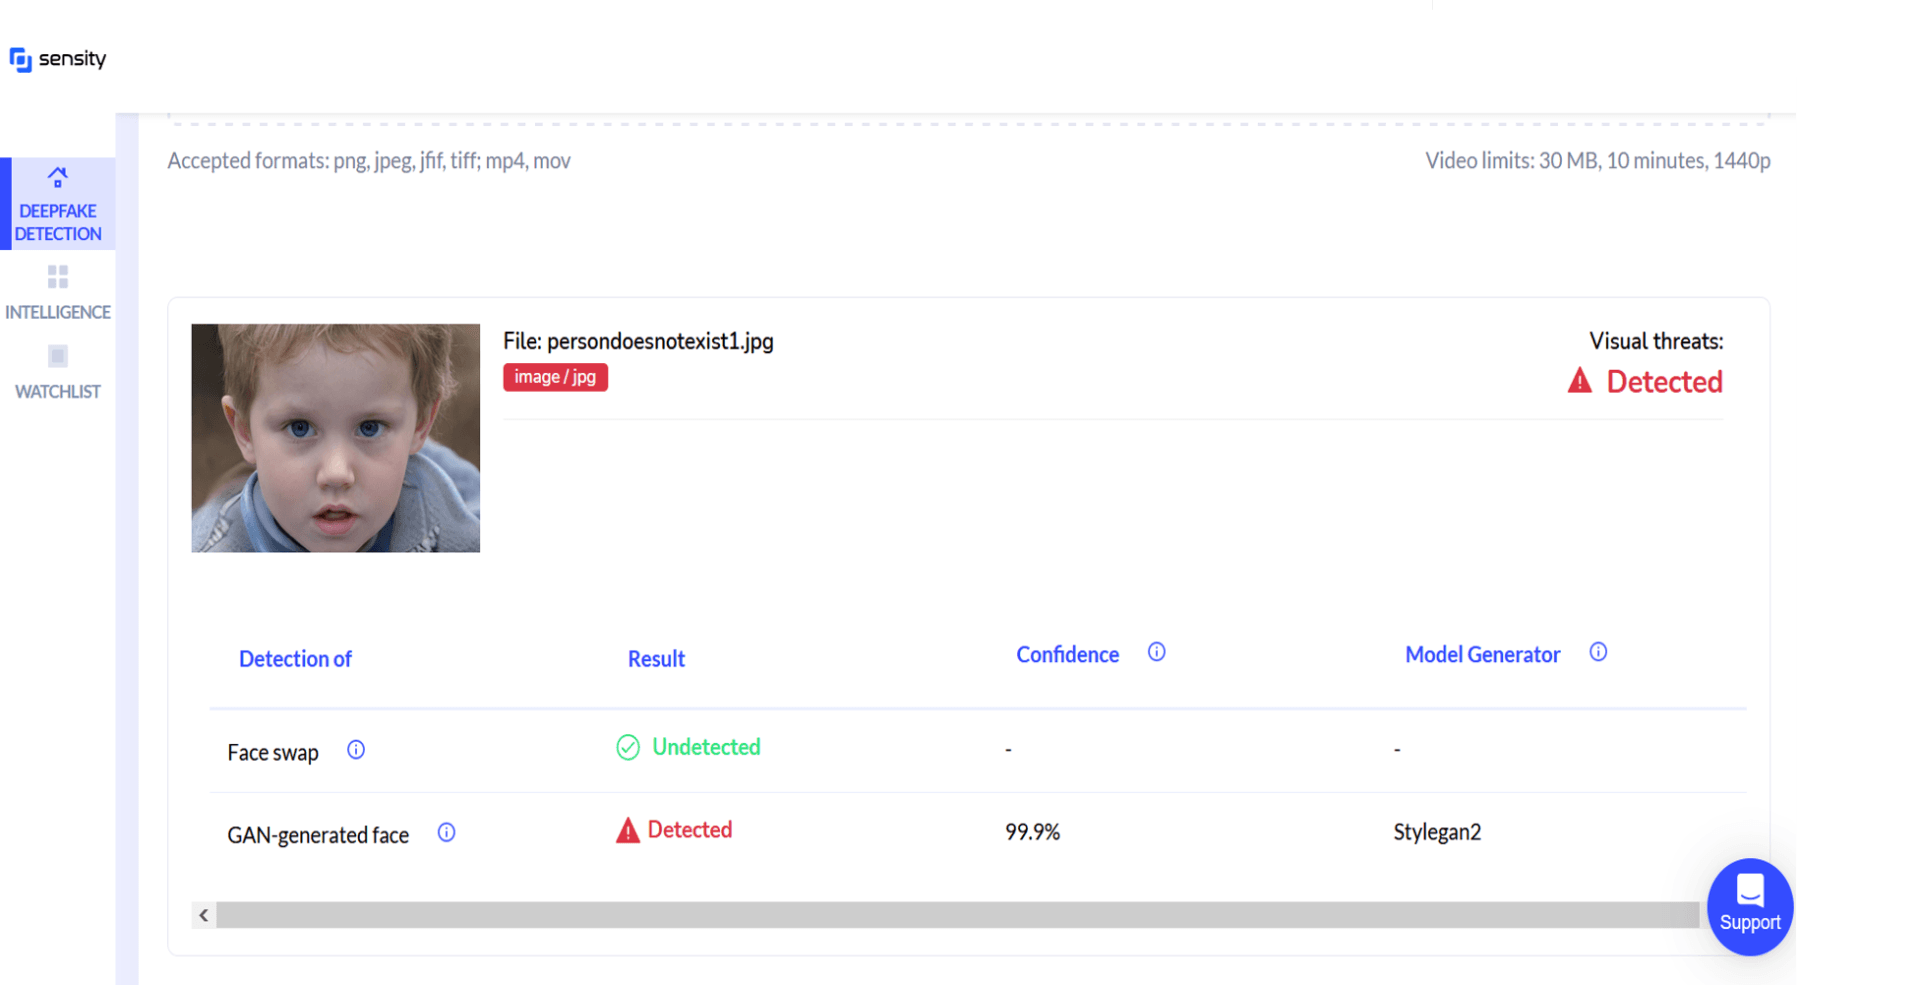Select the INTELLIGENCE menu item

[58, 292]
